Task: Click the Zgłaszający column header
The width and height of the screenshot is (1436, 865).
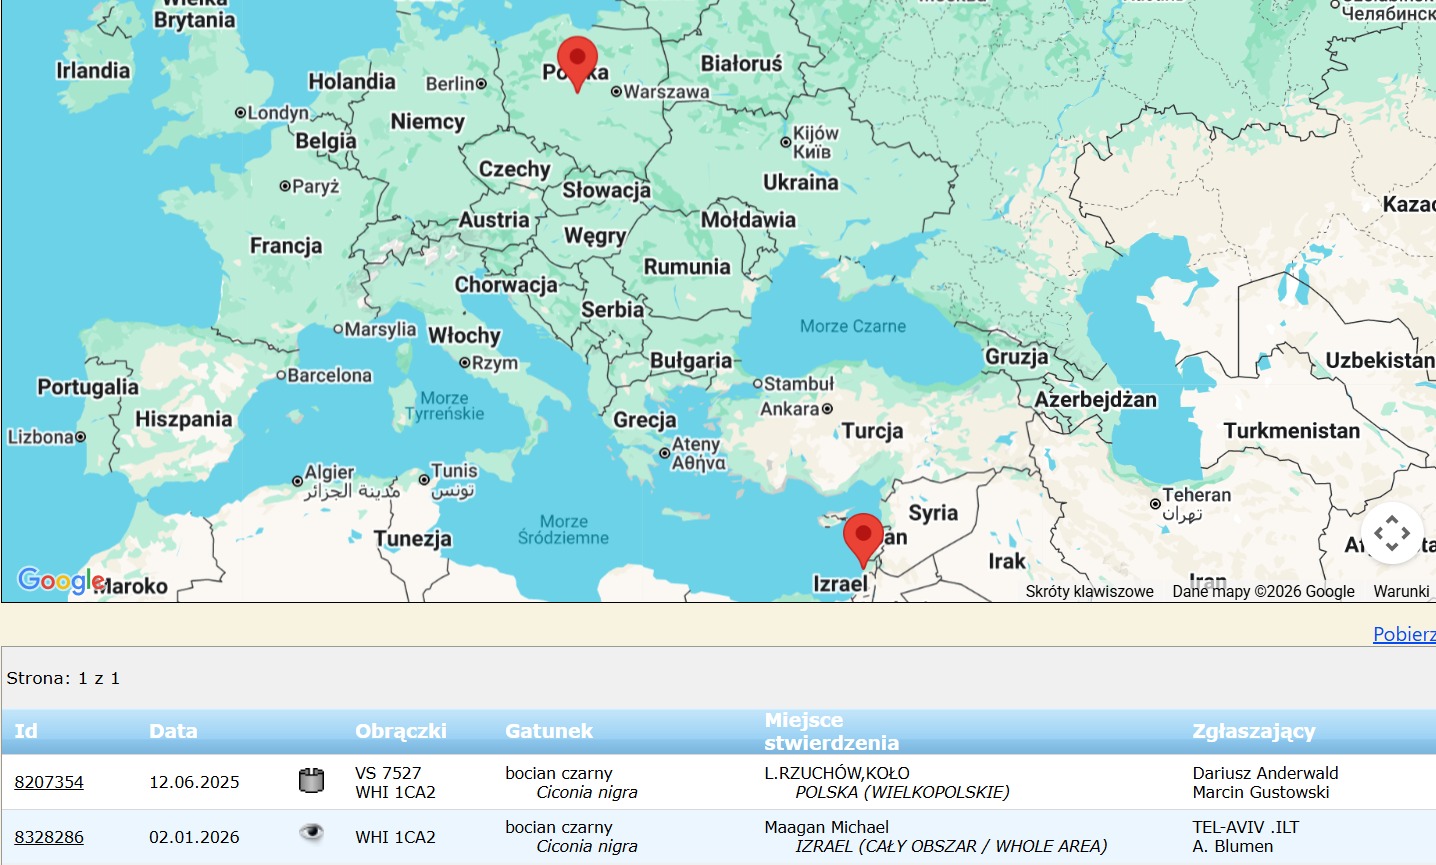Action: coord(1253,731)
